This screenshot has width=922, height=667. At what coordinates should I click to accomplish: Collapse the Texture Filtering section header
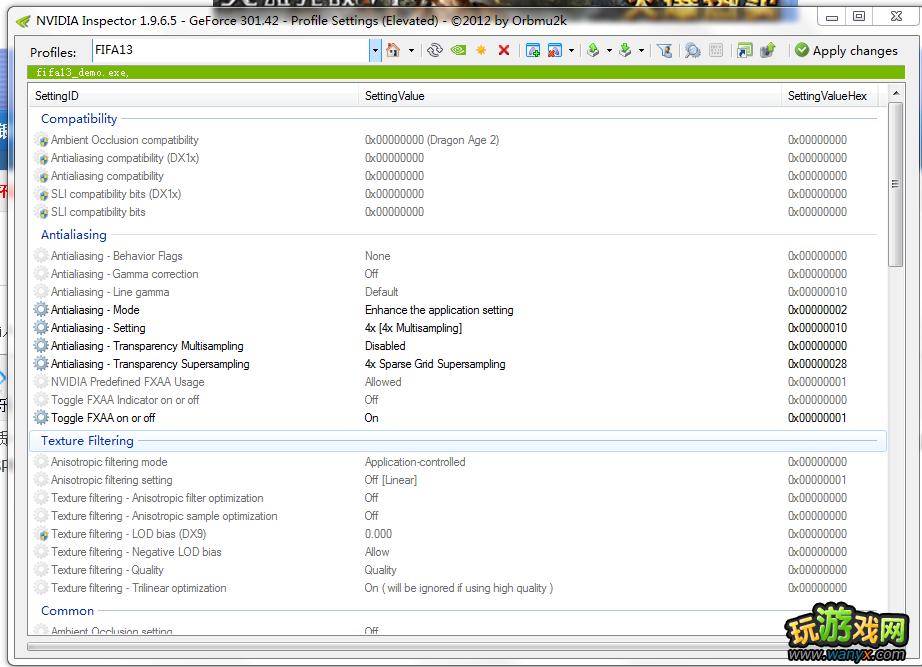click(x=87, y=441)
